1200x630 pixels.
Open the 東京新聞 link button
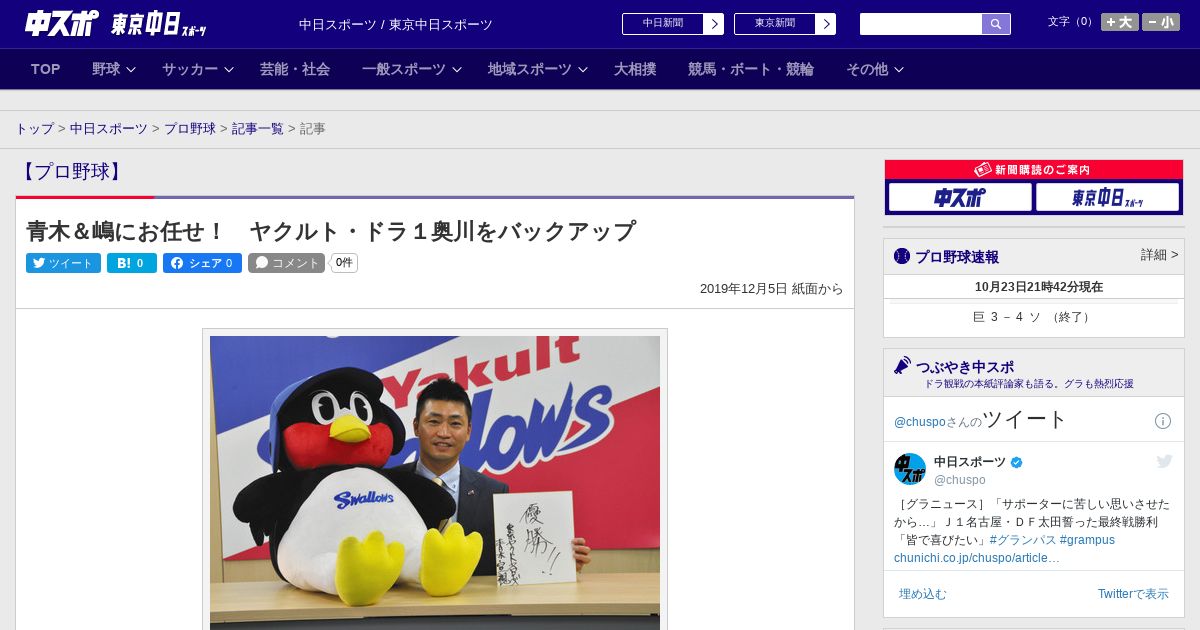[775, 24]
